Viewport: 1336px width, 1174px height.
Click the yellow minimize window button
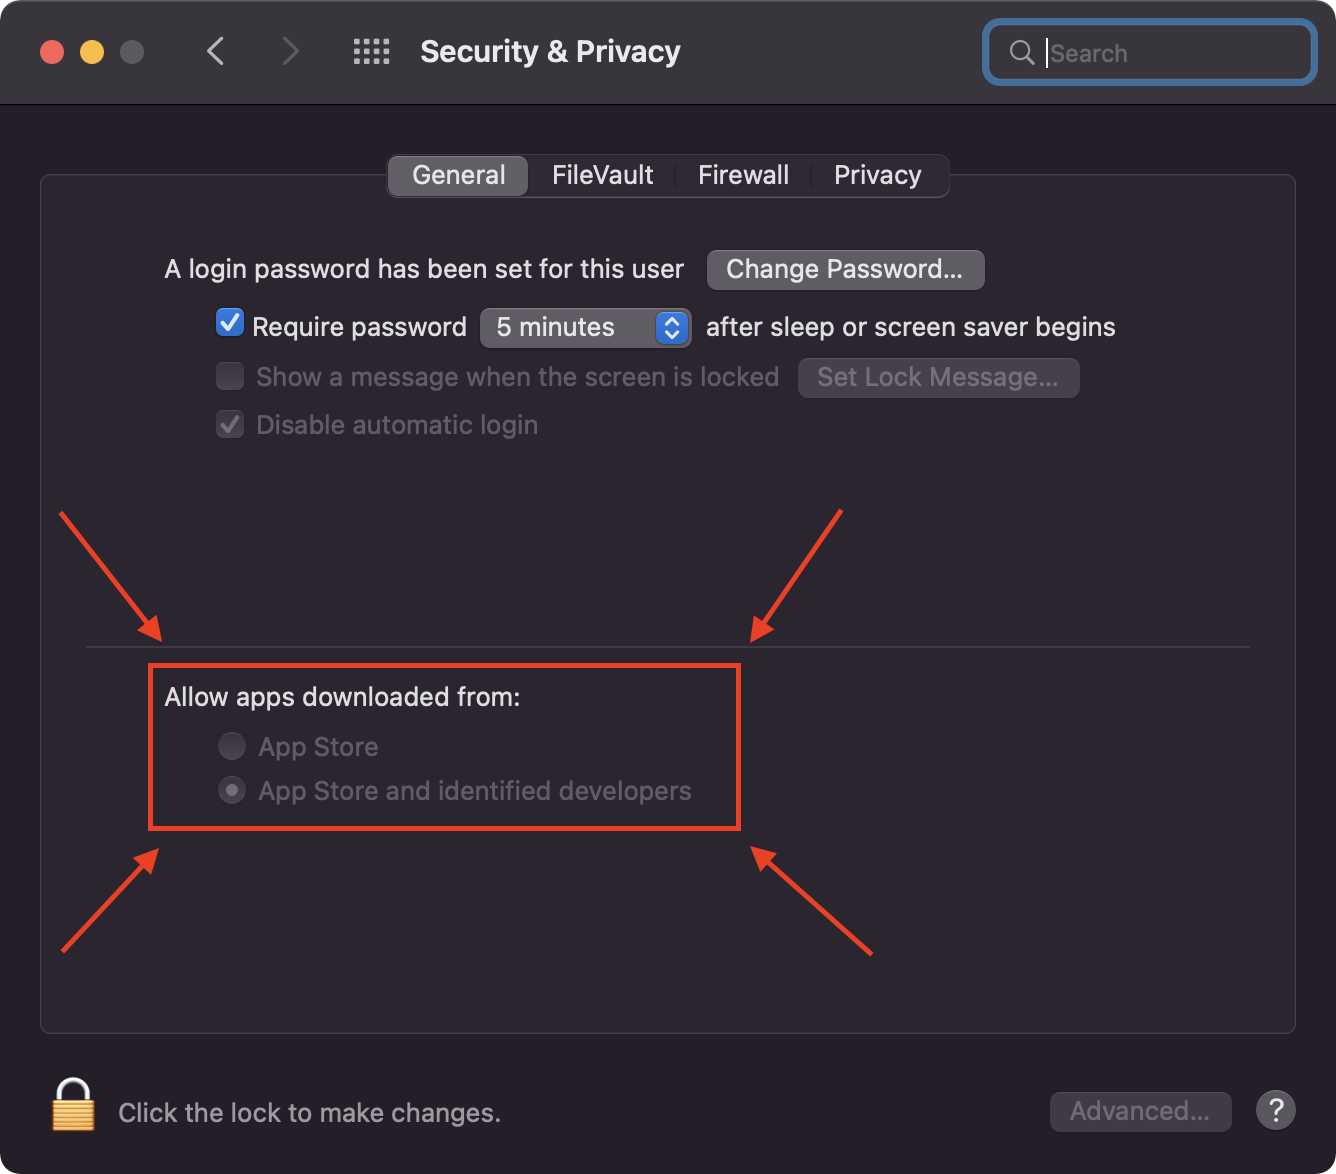(92, 52)
